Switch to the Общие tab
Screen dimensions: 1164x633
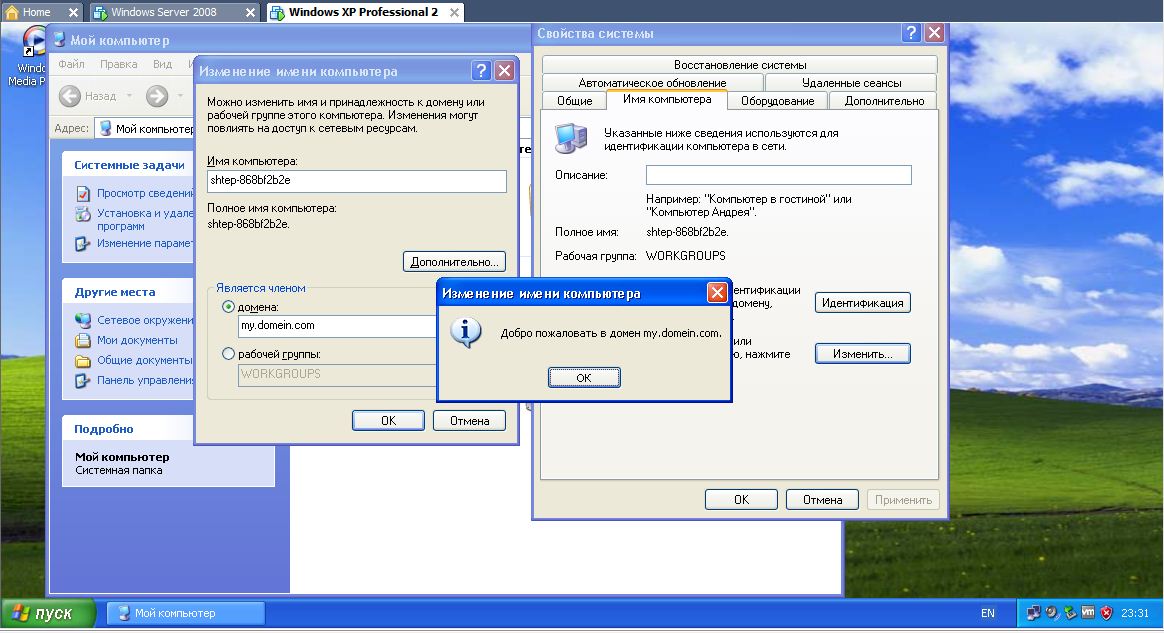coord(575,101)
